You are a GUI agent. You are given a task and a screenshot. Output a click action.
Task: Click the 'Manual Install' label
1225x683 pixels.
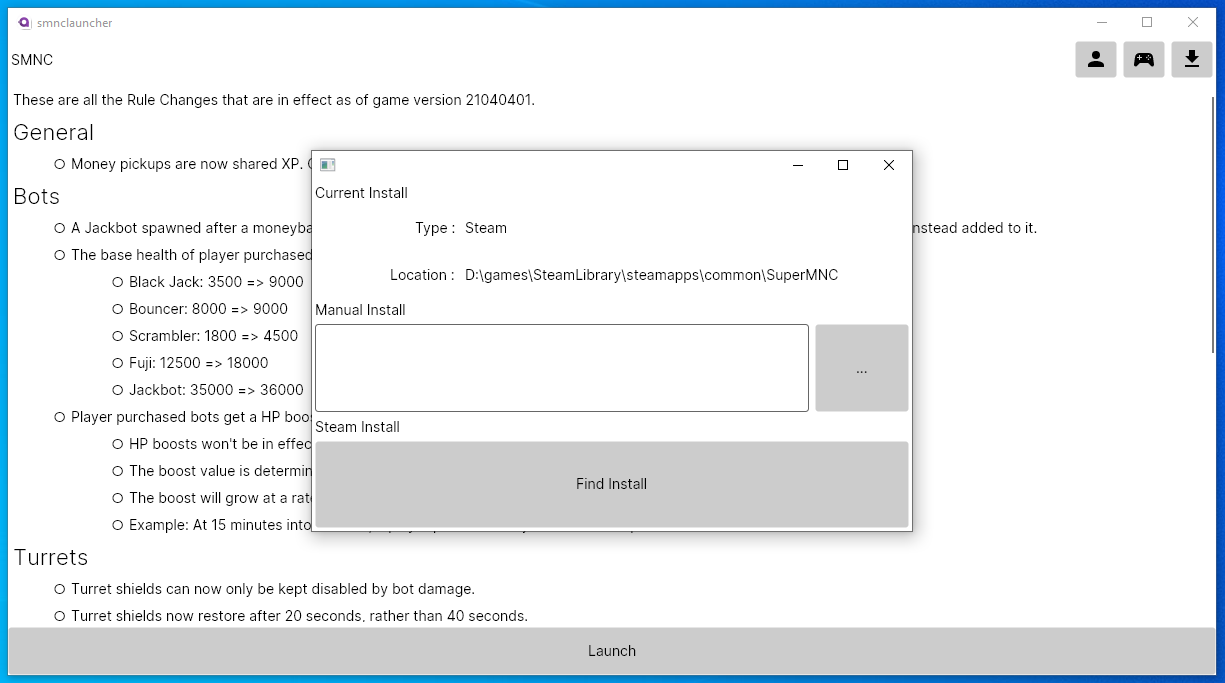click(x=360, y=310)
